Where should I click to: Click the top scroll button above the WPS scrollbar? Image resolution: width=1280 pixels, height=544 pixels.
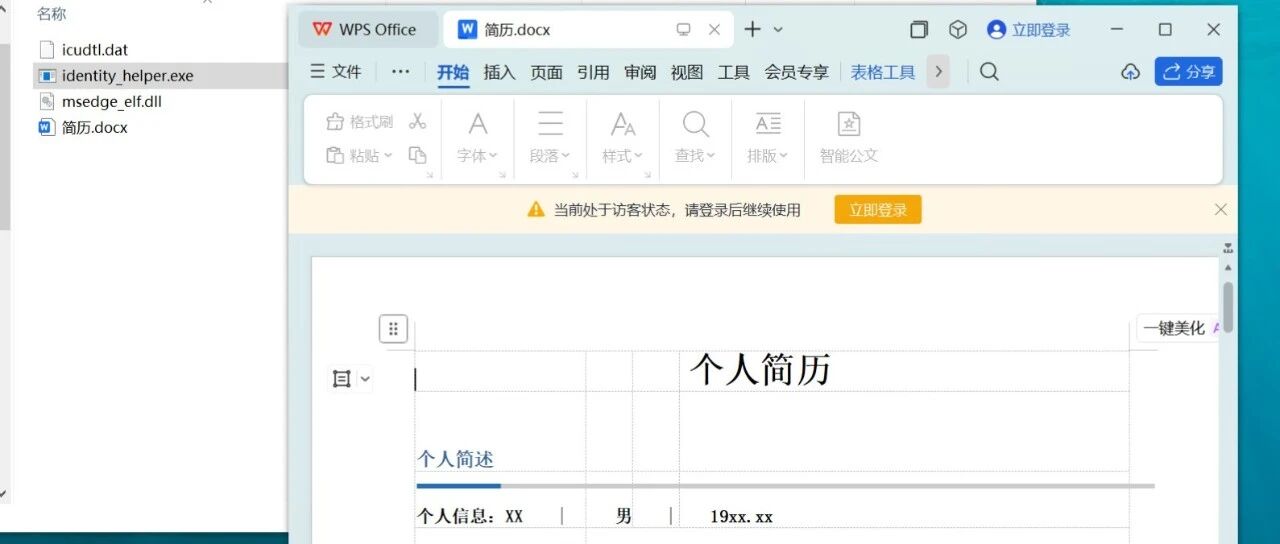coord(1228,247)
